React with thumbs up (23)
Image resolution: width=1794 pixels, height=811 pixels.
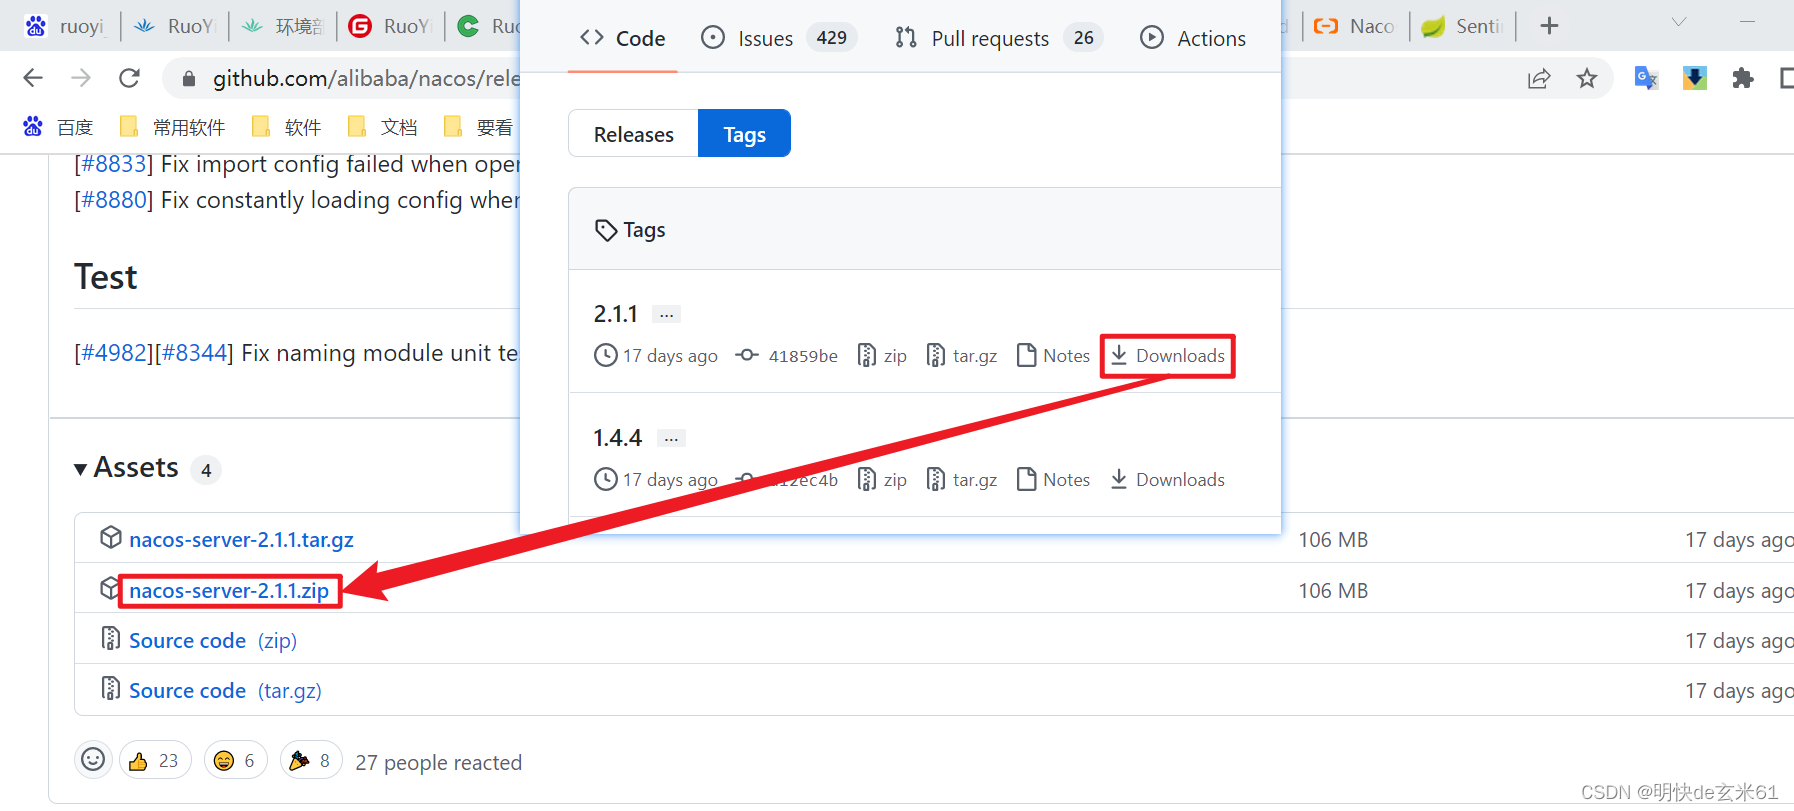click(x=154, y=761)
